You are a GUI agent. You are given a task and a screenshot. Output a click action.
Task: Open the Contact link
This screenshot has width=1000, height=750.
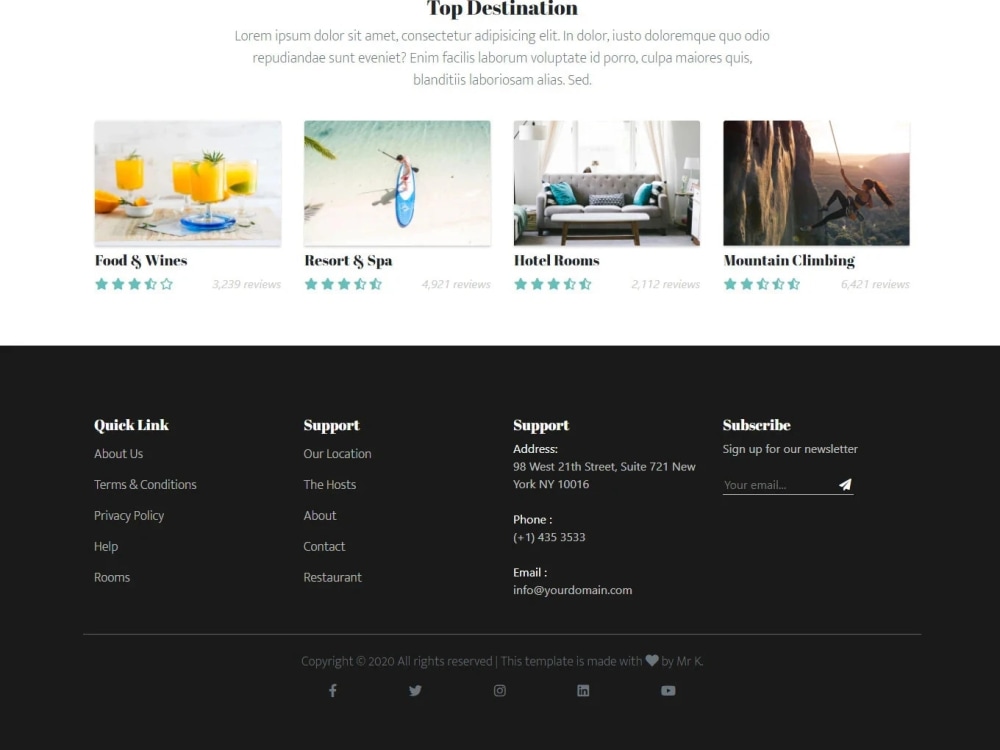point(324,546)
